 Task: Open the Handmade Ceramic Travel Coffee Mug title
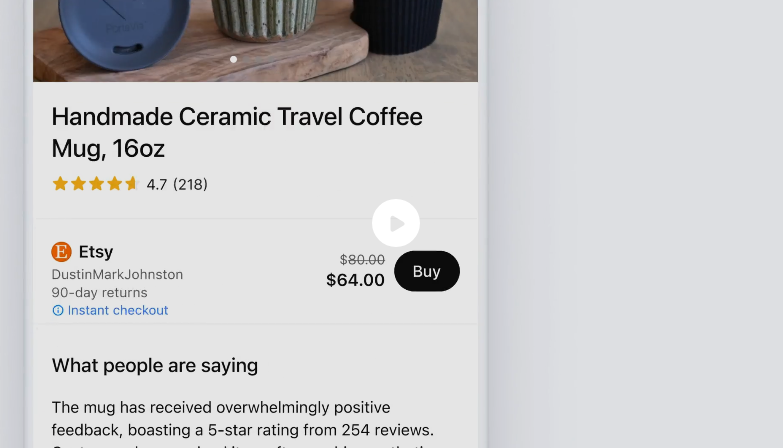(x=237, y=132)
